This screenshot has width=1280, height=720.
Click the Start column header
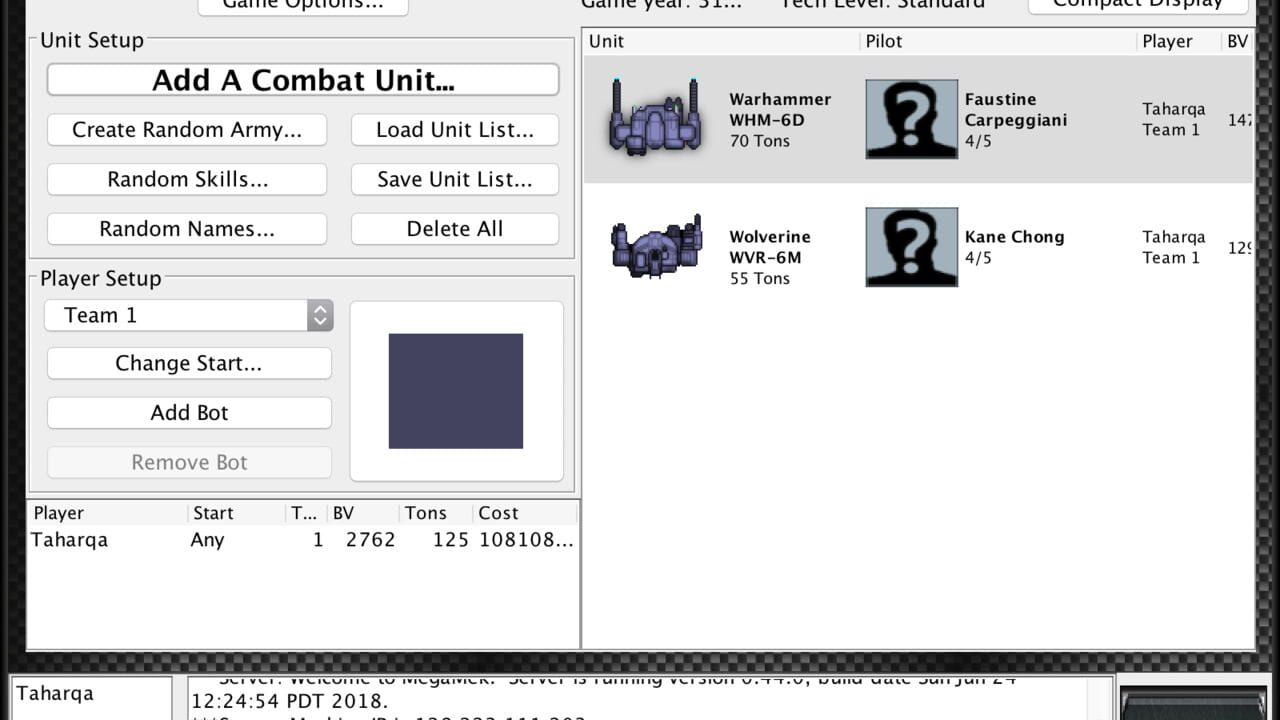tap(236, 513)
